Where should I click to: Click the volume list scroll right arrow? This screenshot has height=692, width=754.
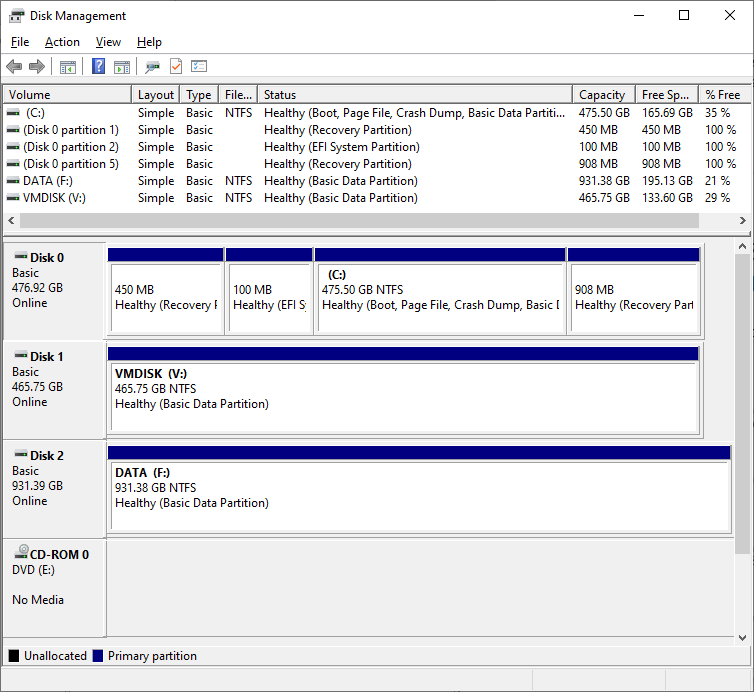click(742, 221)
